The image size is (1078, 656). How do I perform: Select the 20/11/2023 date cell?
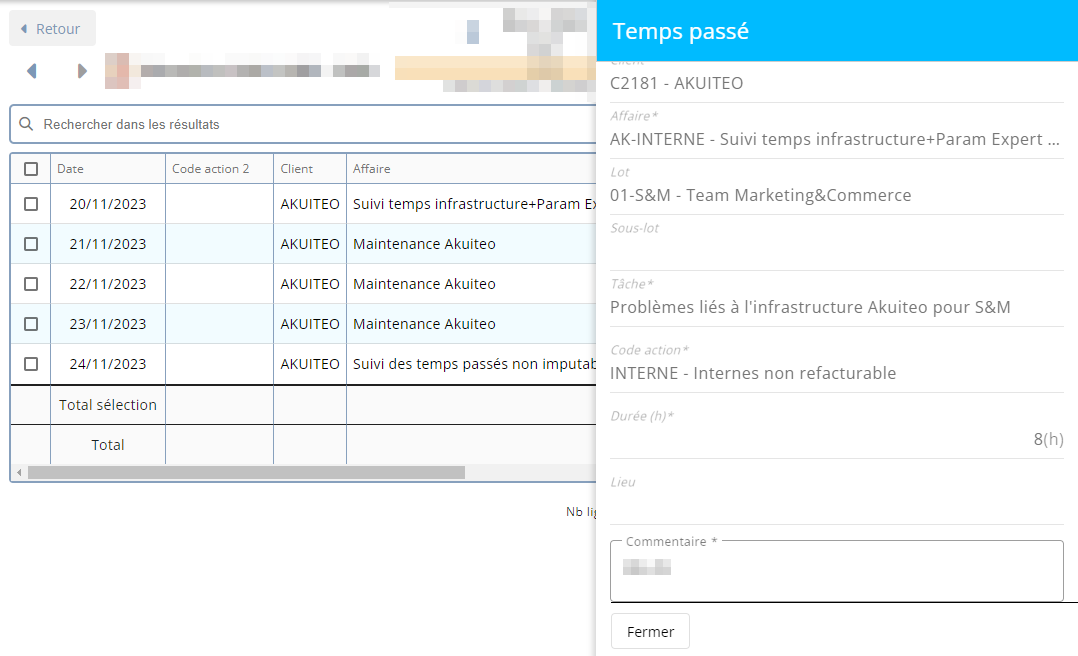point(108,204)
